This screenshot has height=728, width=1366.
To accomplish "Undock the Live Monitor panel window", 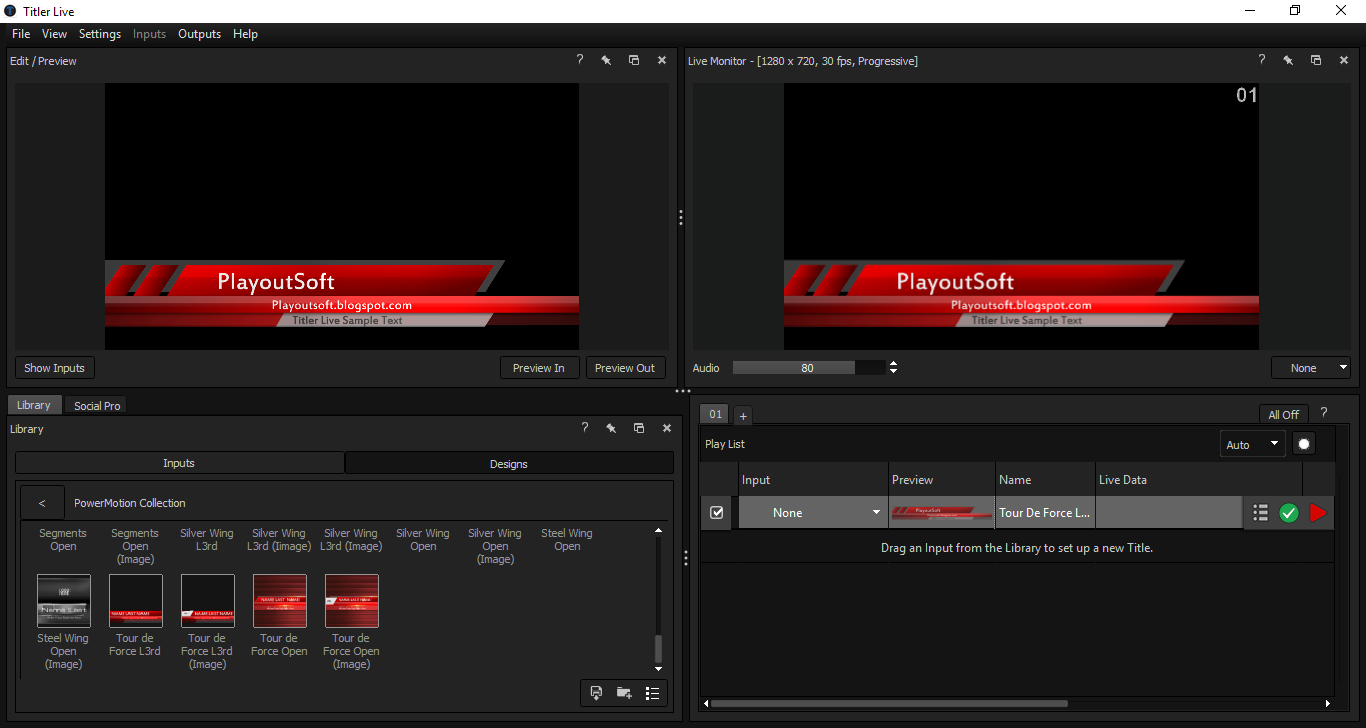I will pyautogui.click(x=1316, y=60).
